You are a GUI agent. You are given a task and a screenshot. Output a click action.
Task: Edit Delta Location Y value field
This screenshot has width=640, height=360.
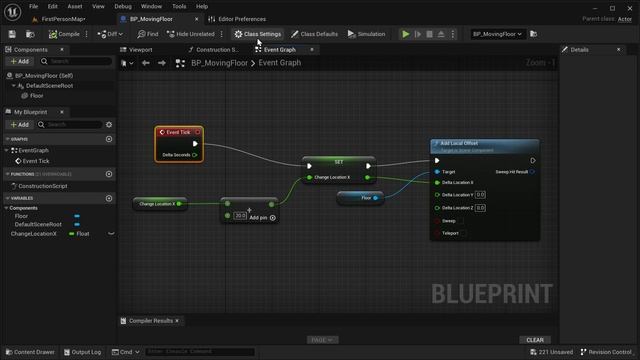click(x=480, y=195)
